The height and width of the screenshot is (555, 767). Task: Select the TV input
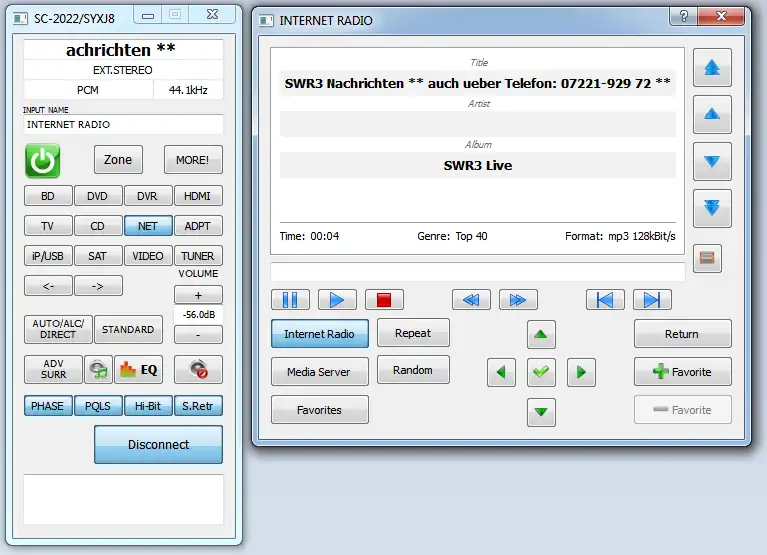48,226
